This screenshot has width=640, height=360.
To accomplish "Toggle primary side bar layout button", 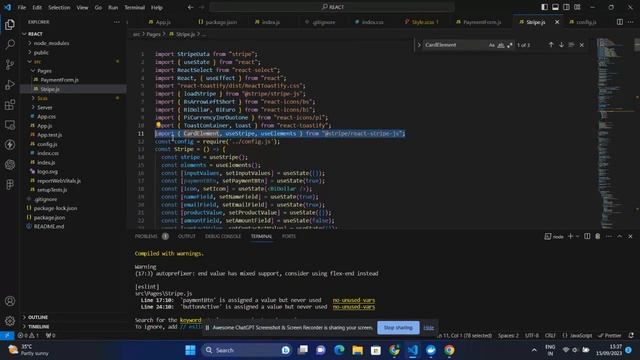I will pos(544,7).
